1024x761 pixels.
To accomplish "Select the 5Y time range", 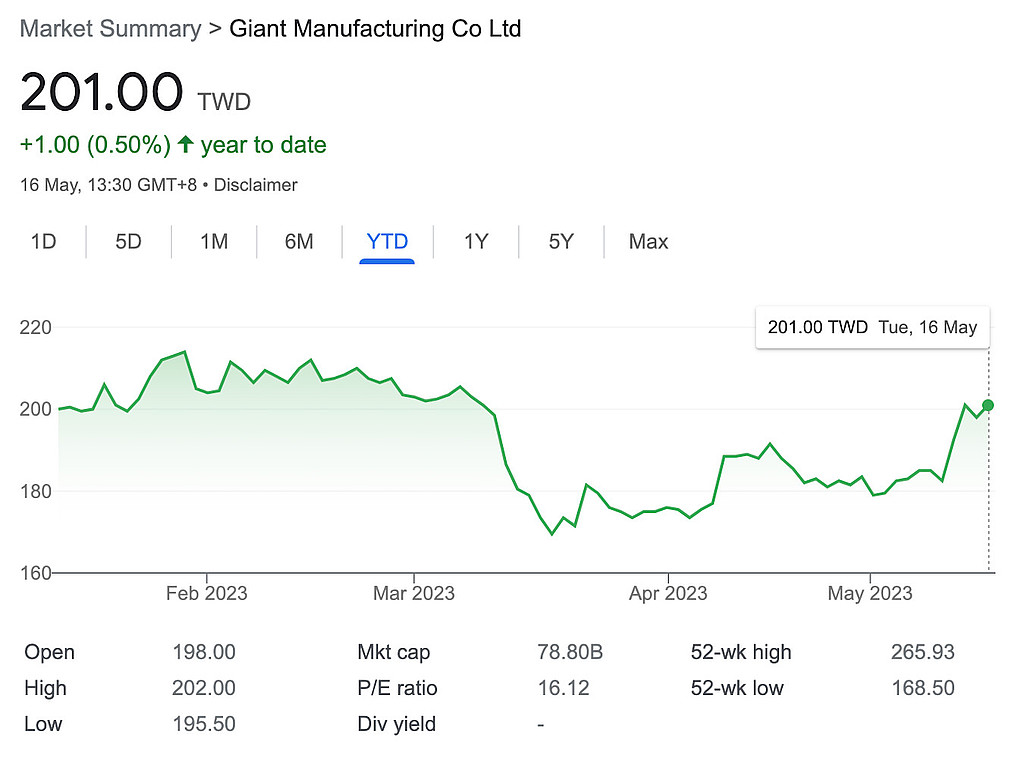I will coord(561,242).
